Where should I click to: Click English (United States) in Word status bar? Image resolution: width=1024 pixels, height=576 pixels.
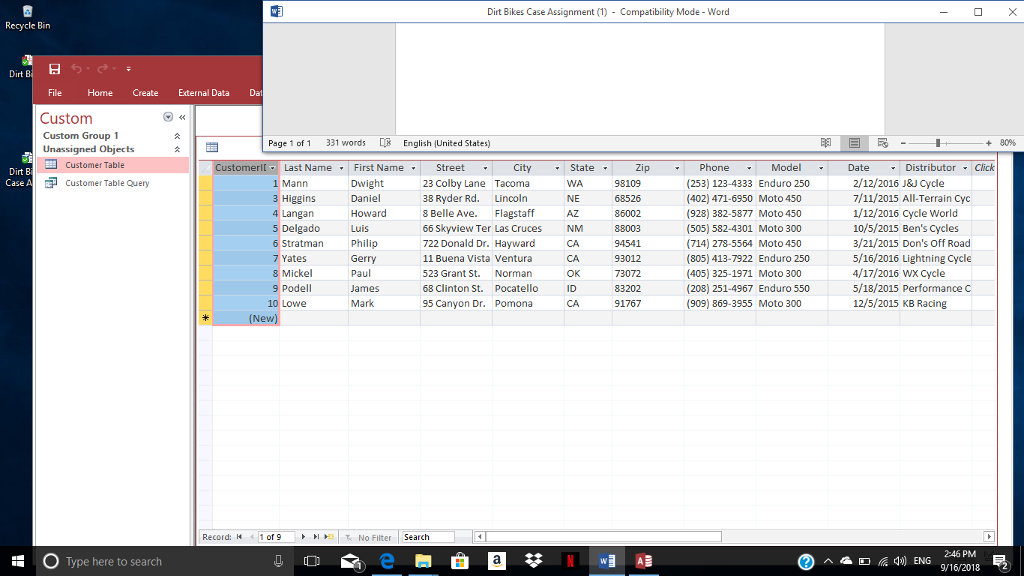coord(447,143)
